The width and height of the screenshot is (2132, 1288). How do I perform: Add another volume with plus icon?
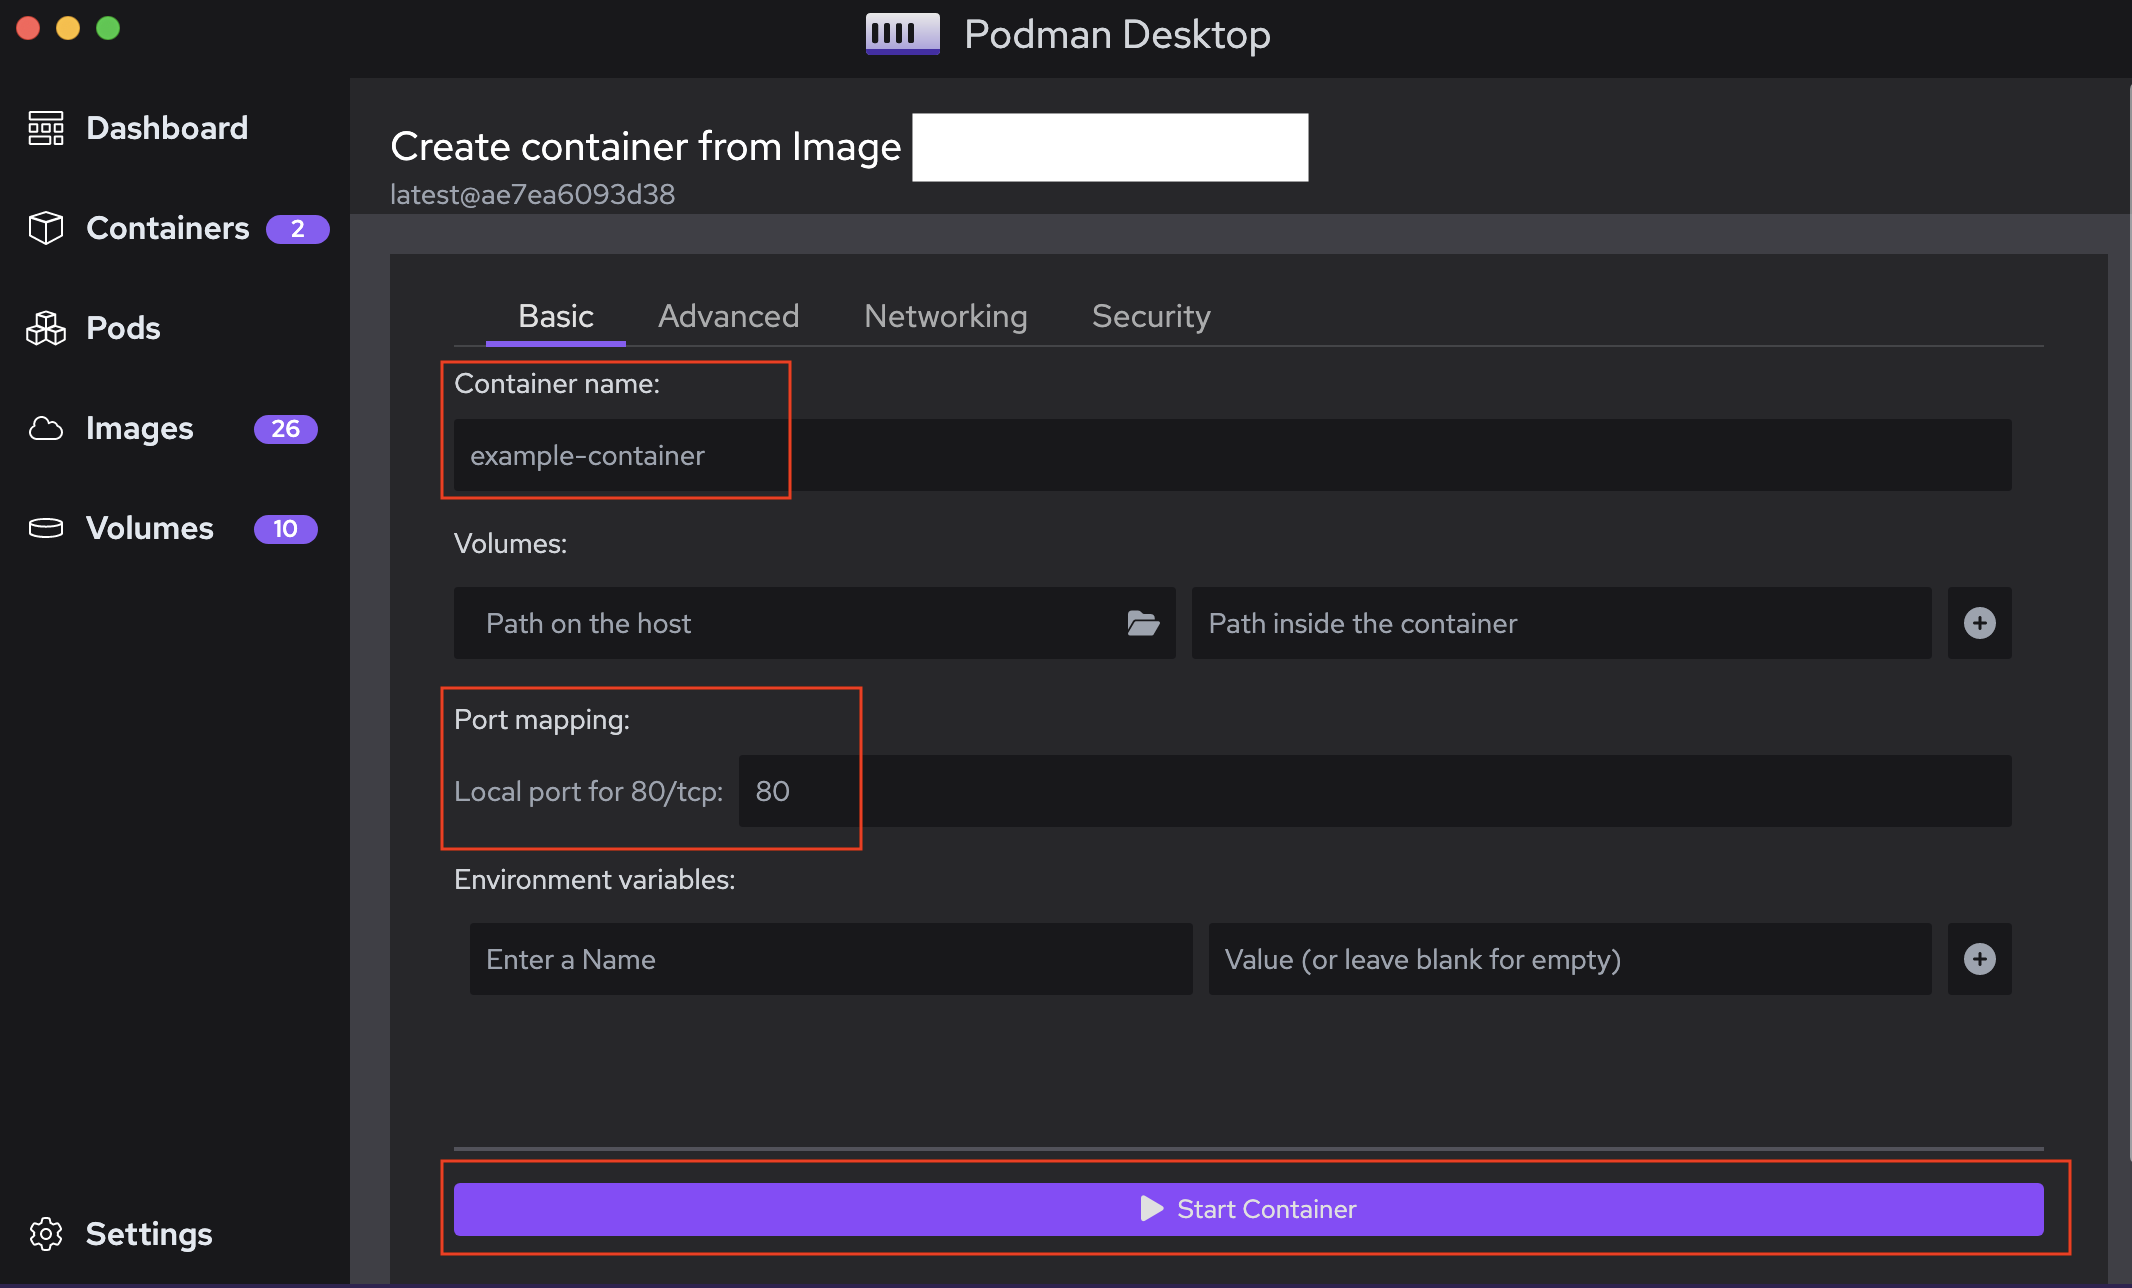tap(1979, 623)
